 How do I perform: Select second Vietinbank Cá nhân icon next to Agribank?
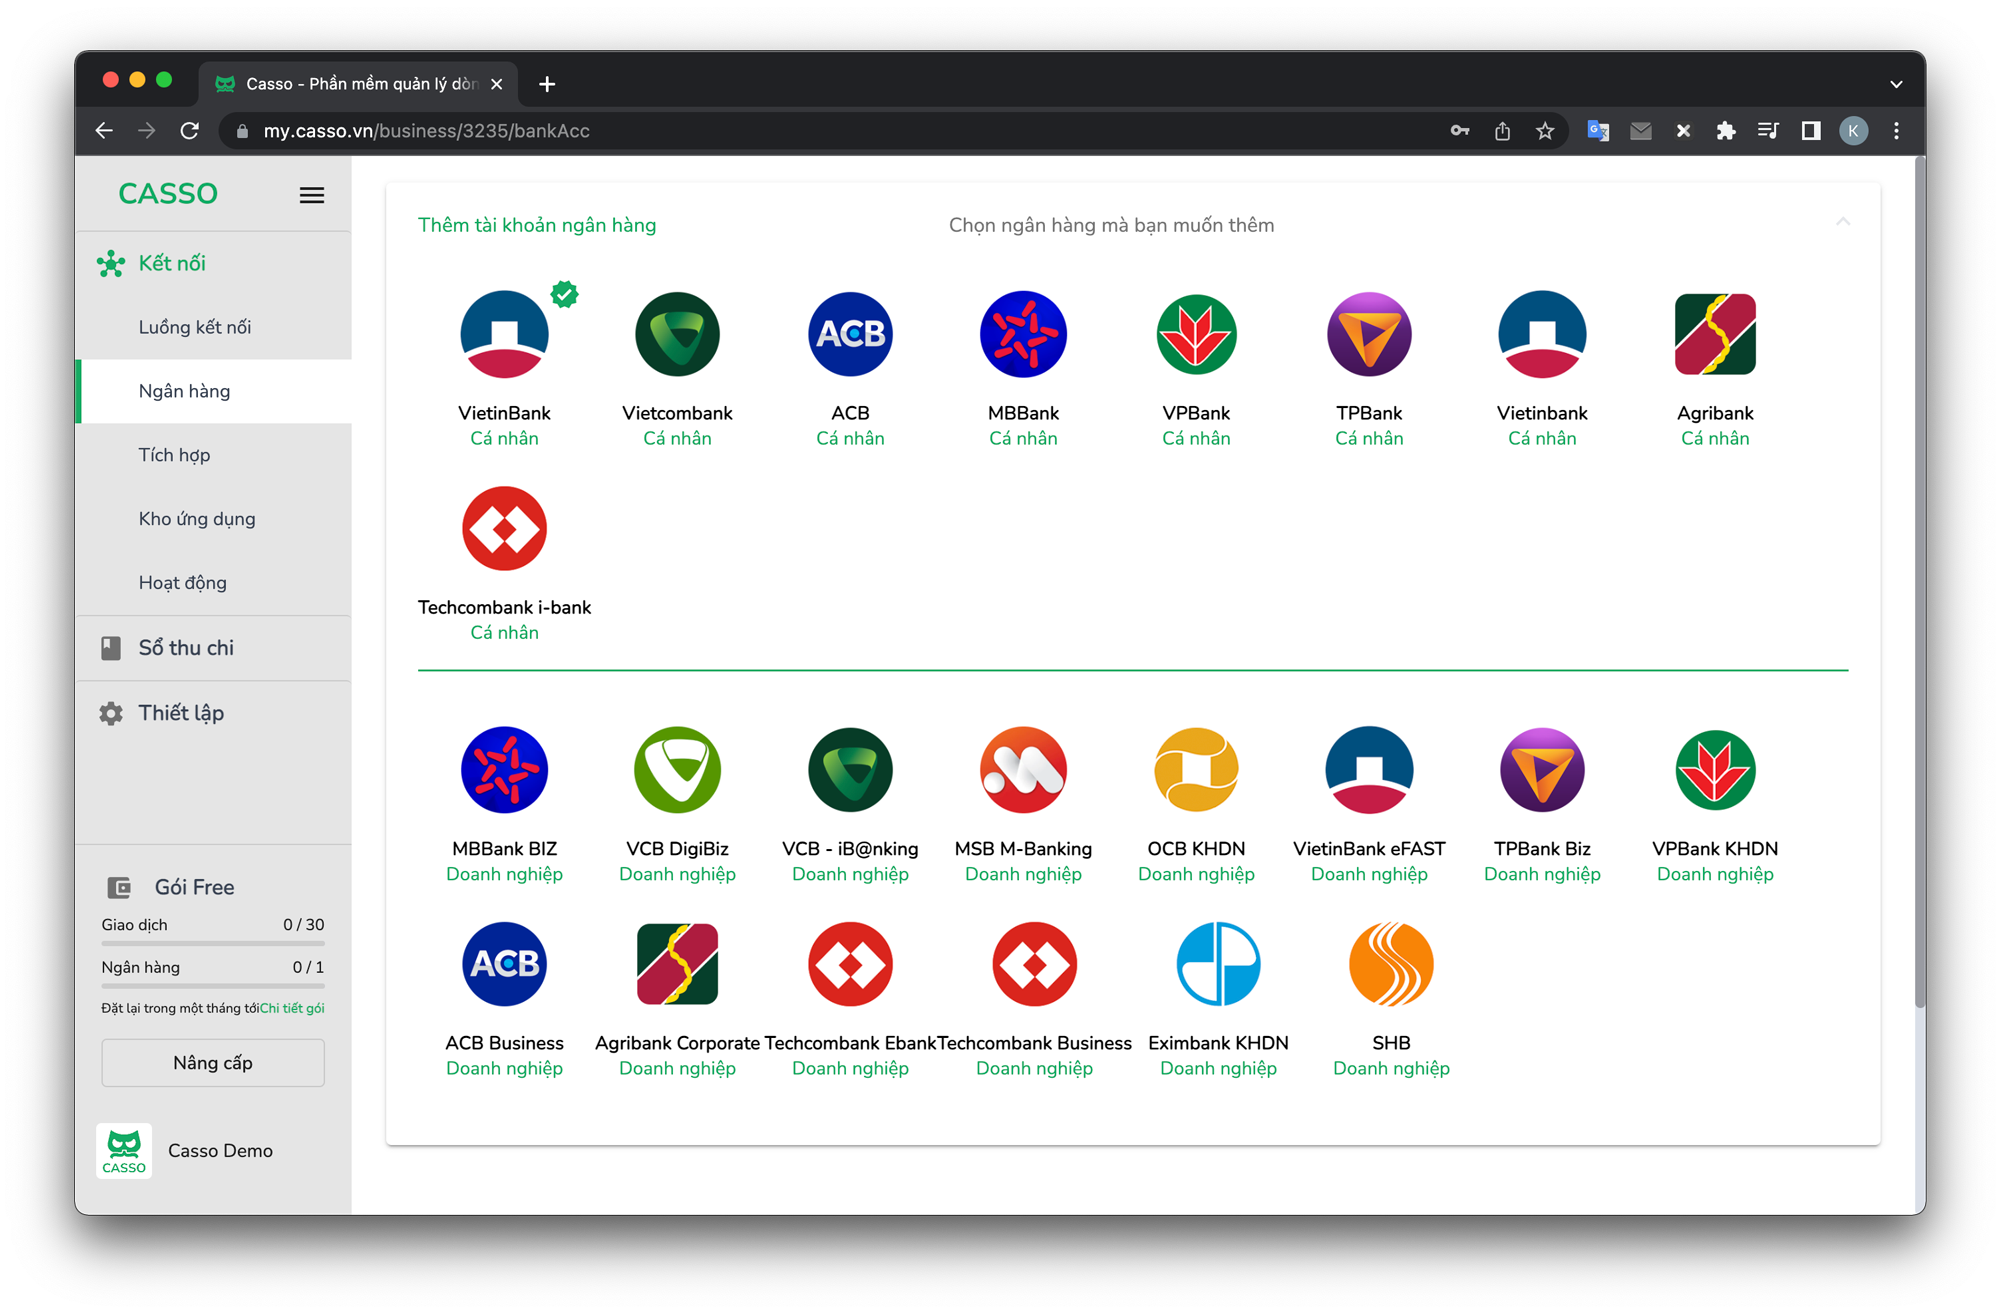click(1542, 334)
